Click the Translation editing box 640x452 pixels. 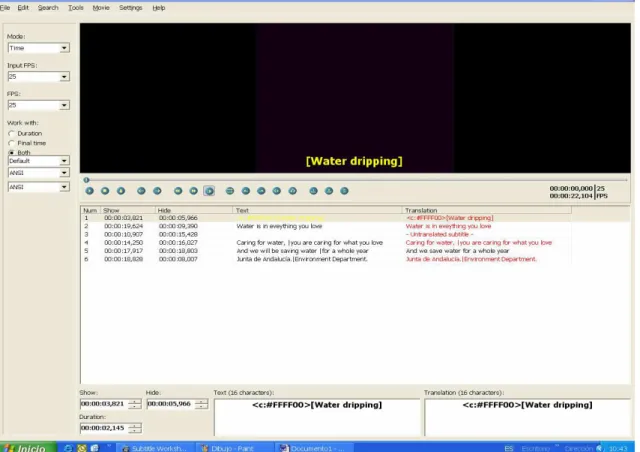[x=527, y=418]
